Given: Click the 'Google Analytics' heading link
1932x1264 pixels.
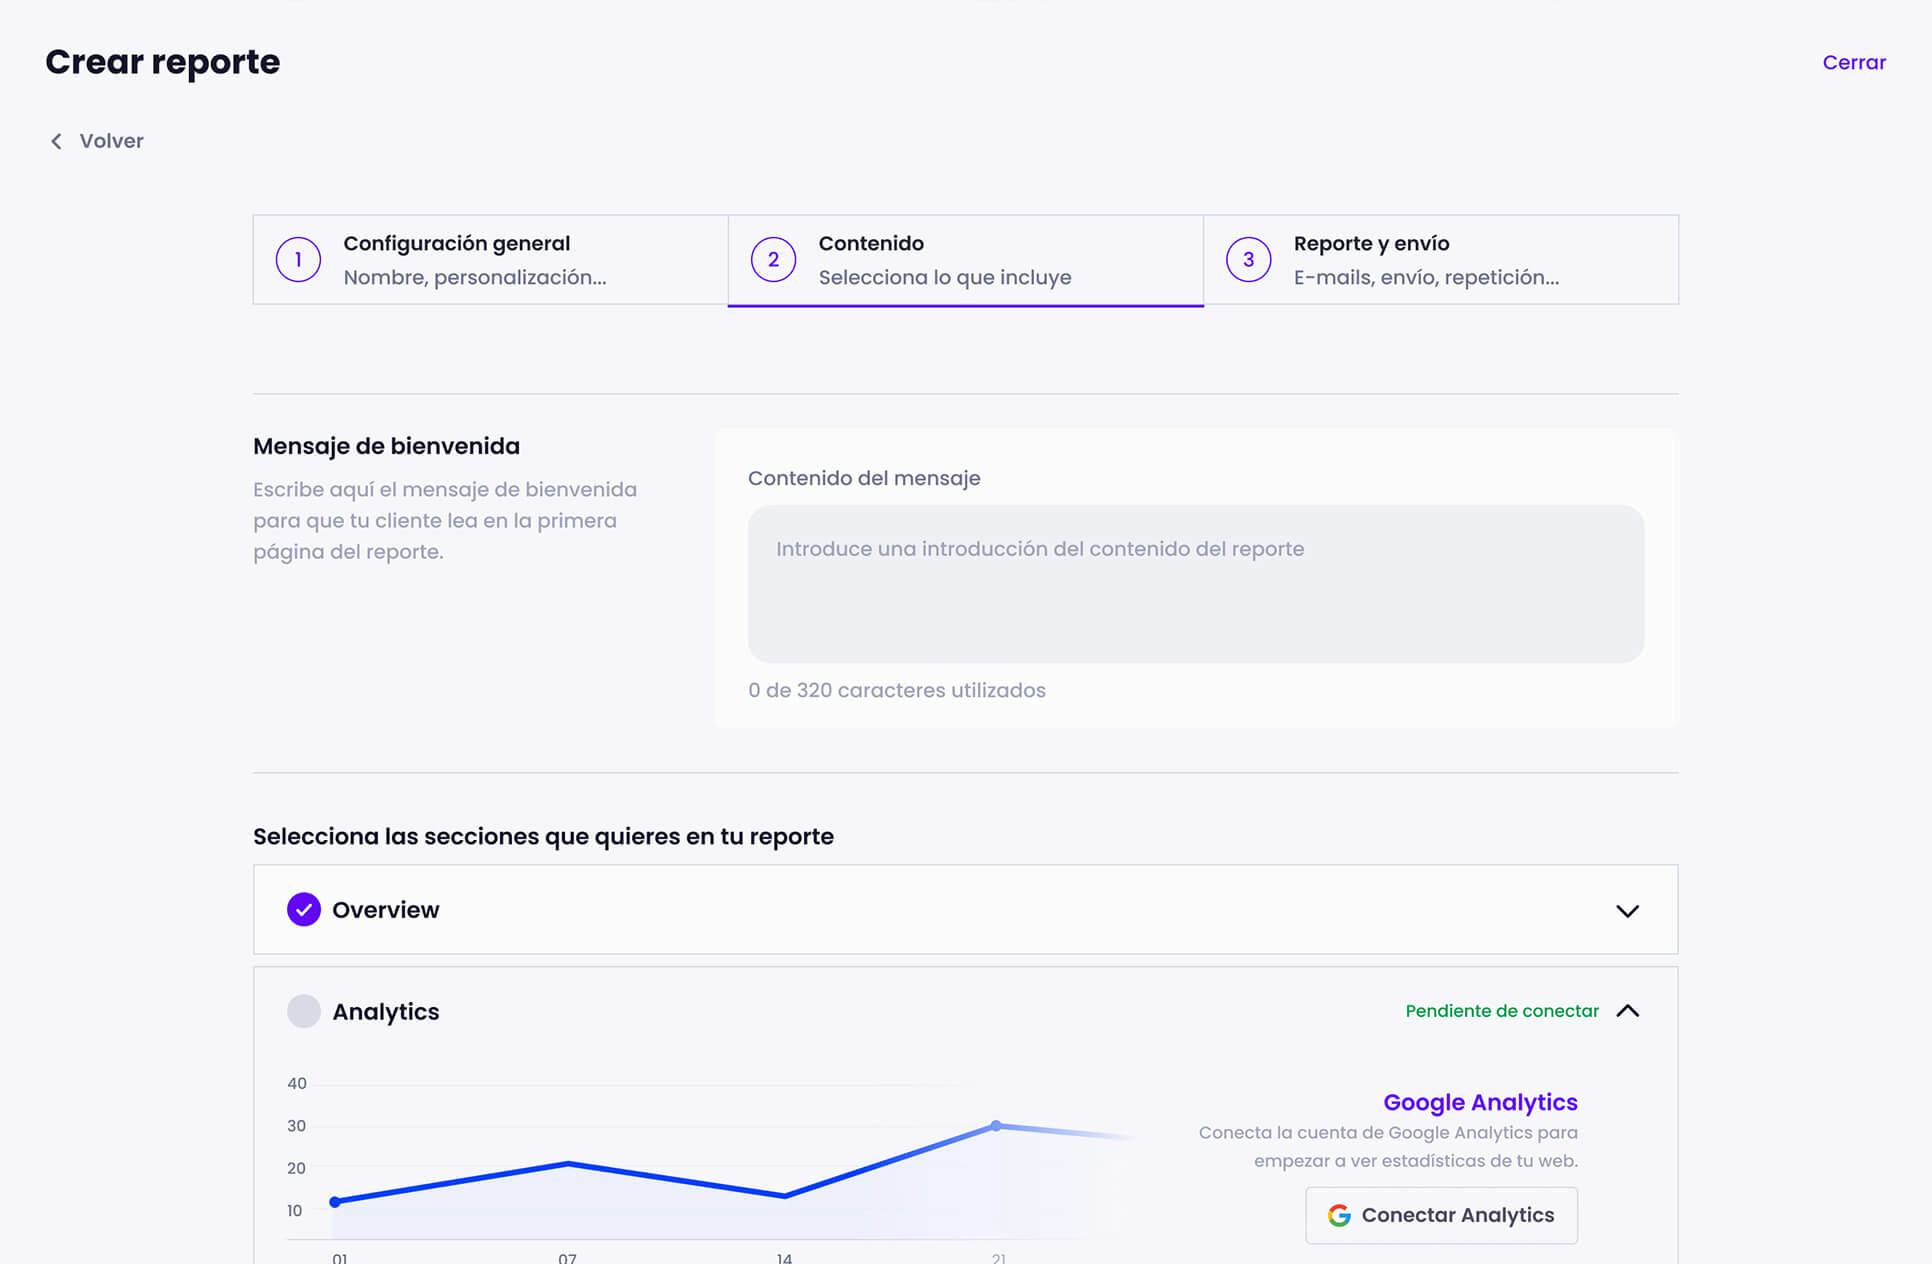Looking at the screenshot, I should click(1480, 1102).
